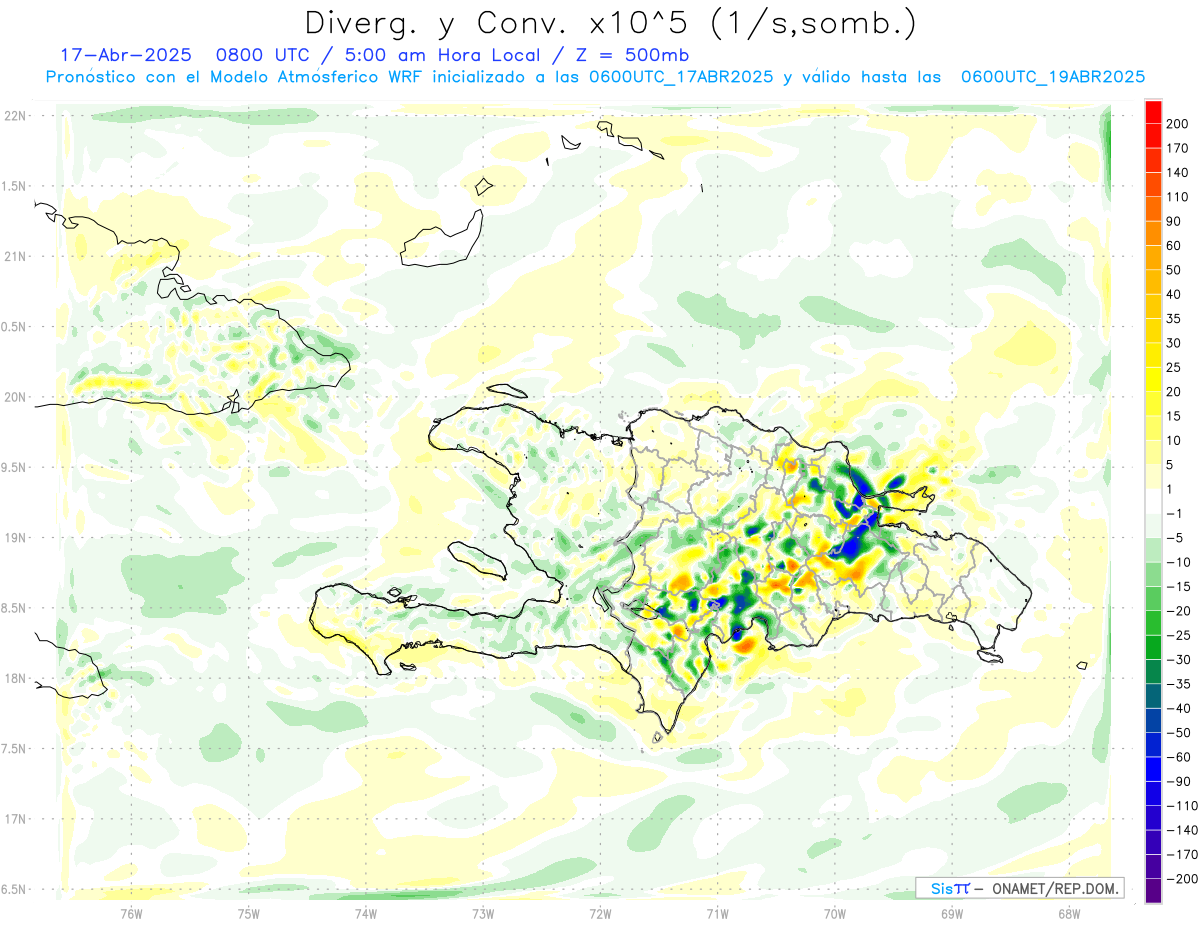Click the '19N' latitude label
The width and height of the screenshot is (1200, 927).
tap(14, 538)
